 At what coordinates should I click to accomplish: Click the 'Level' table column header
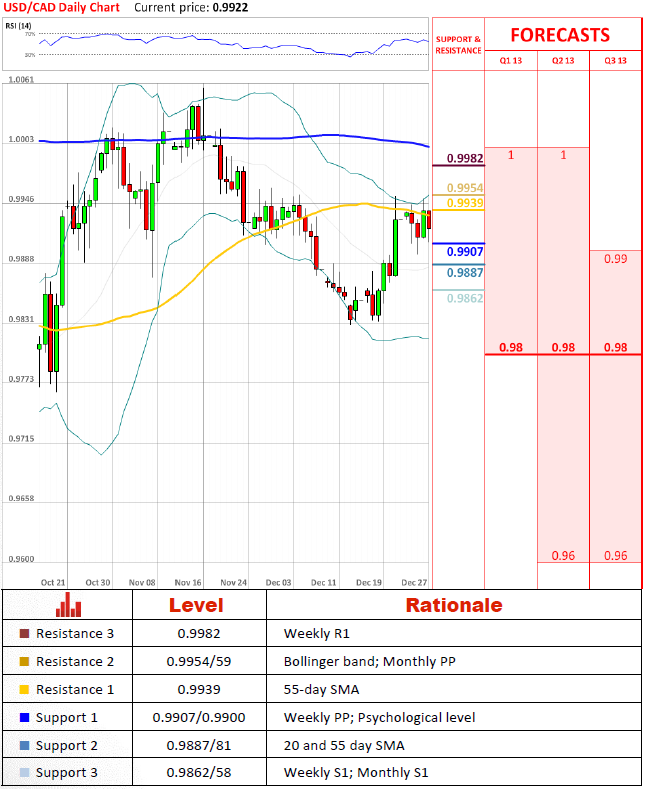click(196, 605)
